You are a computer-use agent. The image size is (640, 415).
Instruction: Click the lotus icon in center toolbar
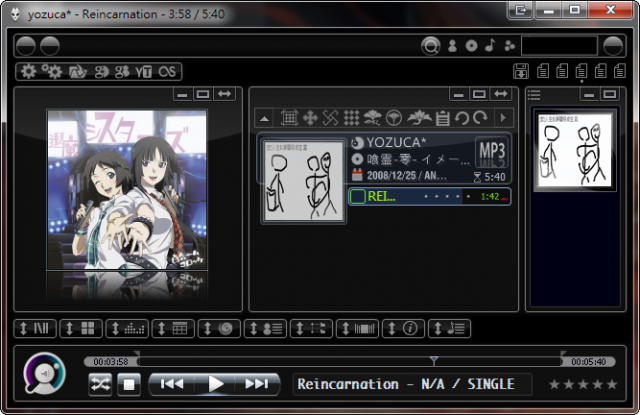pos(419,118)
